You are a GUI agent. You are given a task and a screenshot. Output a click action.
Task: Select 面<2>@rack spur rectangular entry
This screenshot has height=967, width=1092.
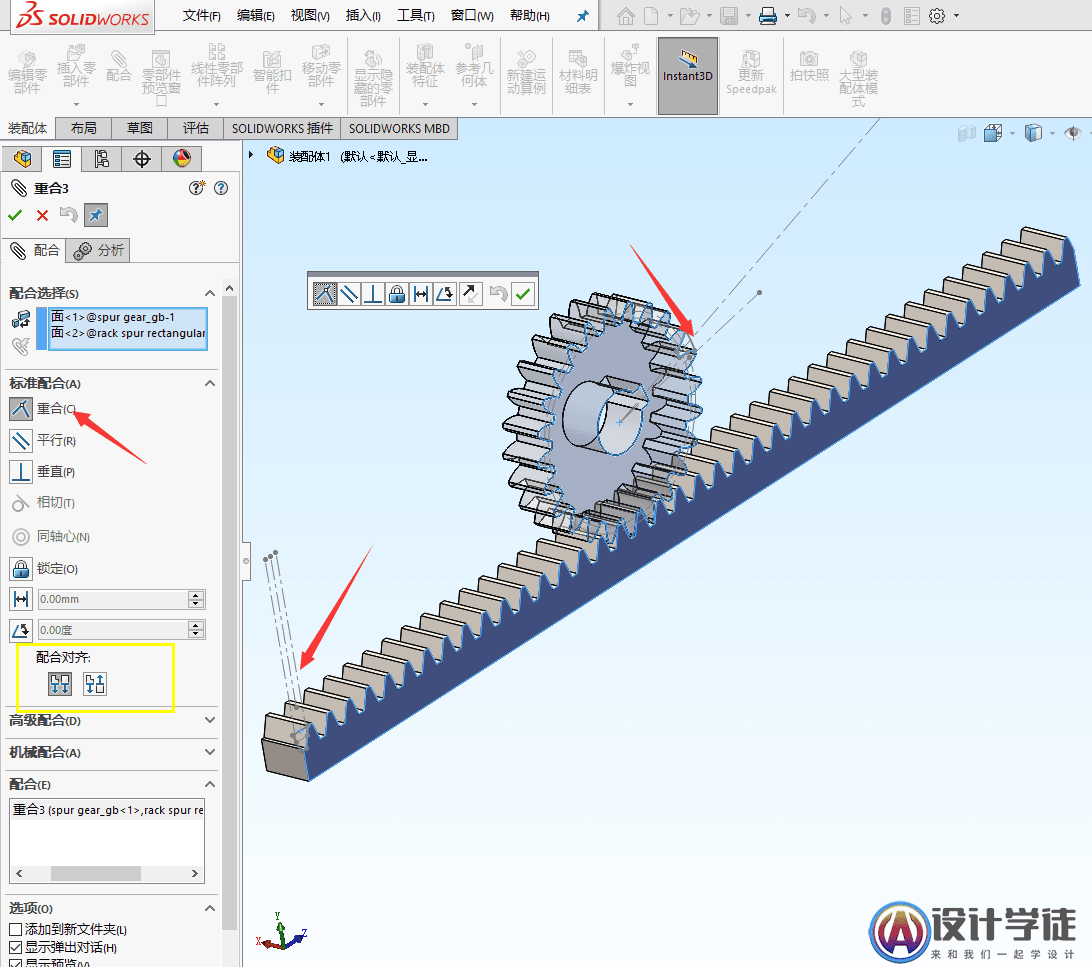point(127,333)
